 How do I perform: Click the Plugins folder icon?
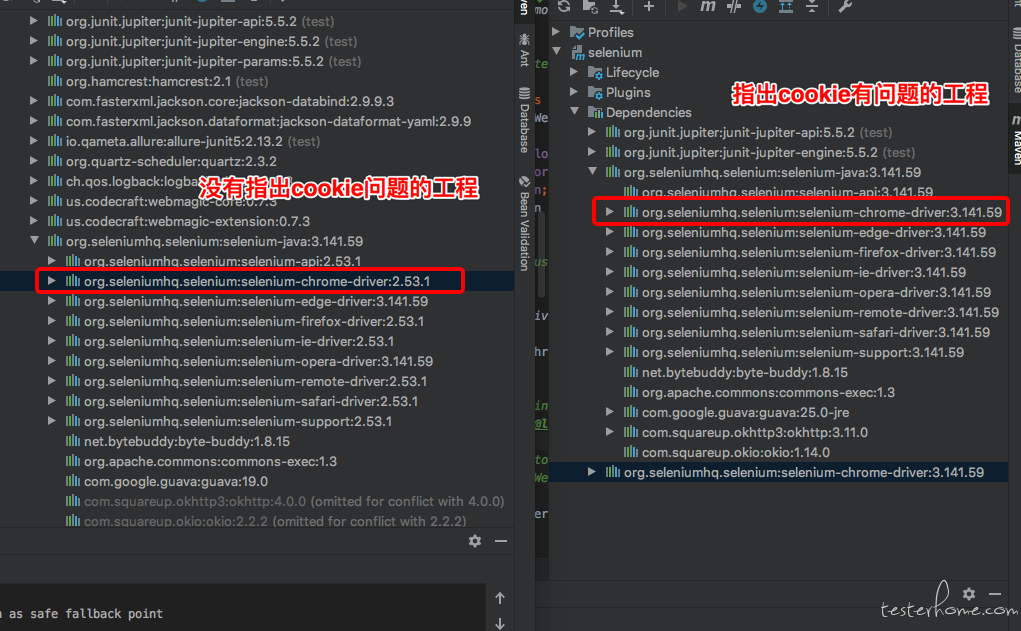coord(595,92)
